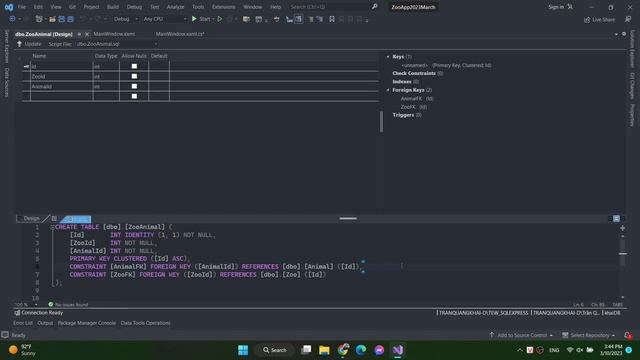Open the Server Explorer side panel

[x=7, y=46]
